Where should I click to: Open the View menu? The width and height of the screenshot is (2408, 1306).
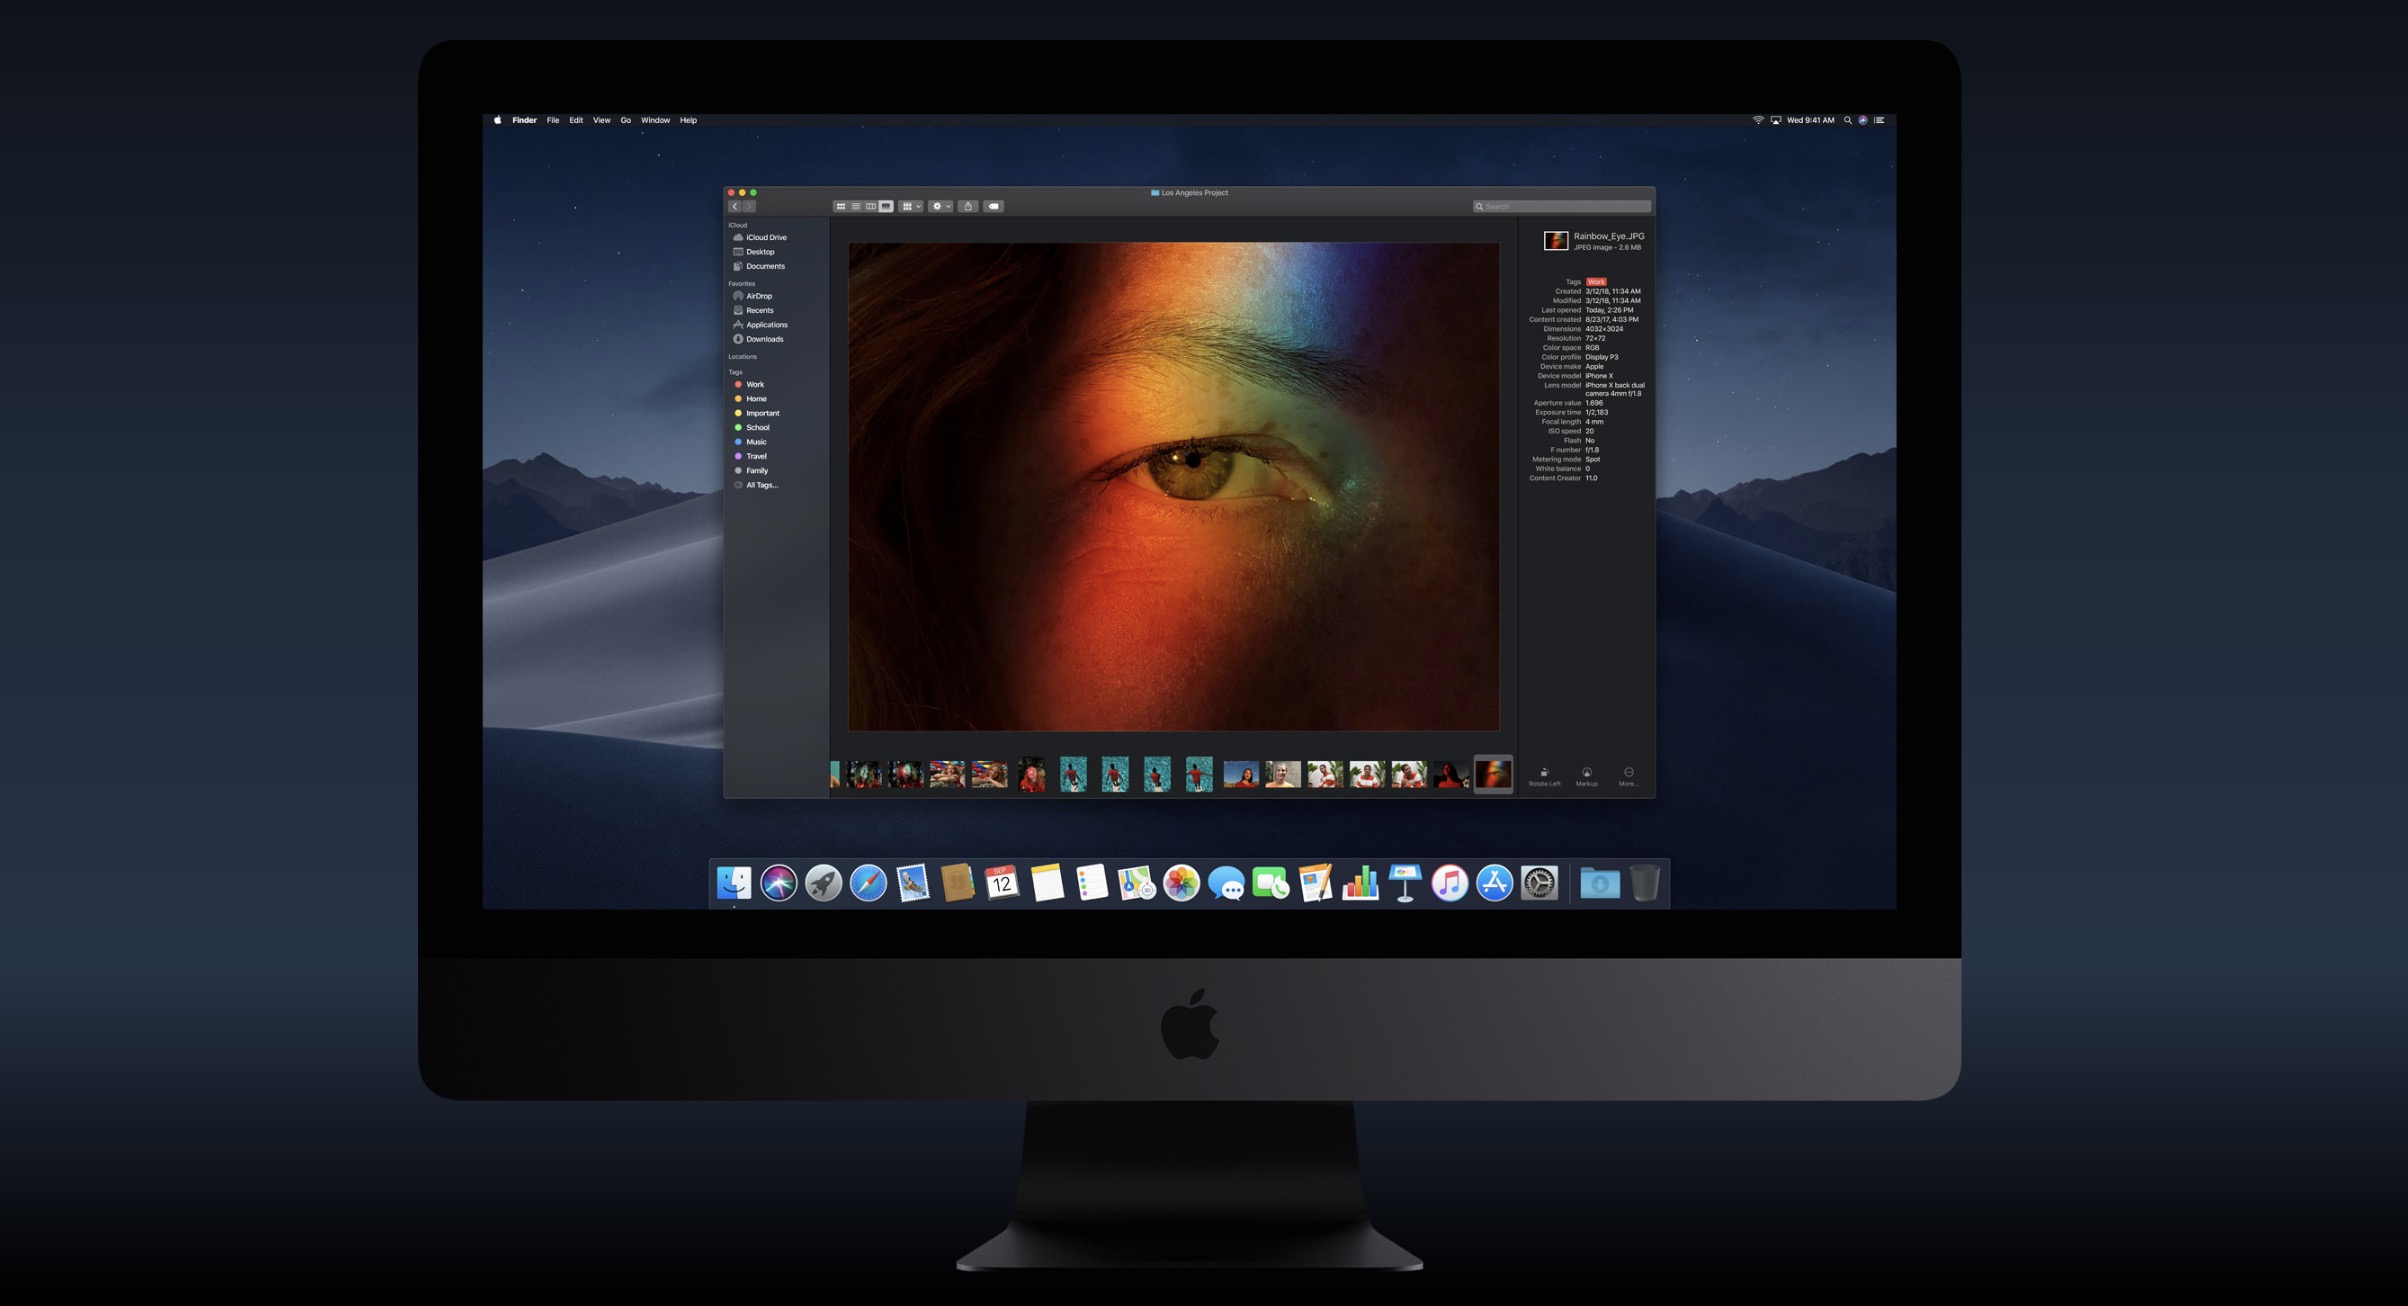[x=601, y=120]
